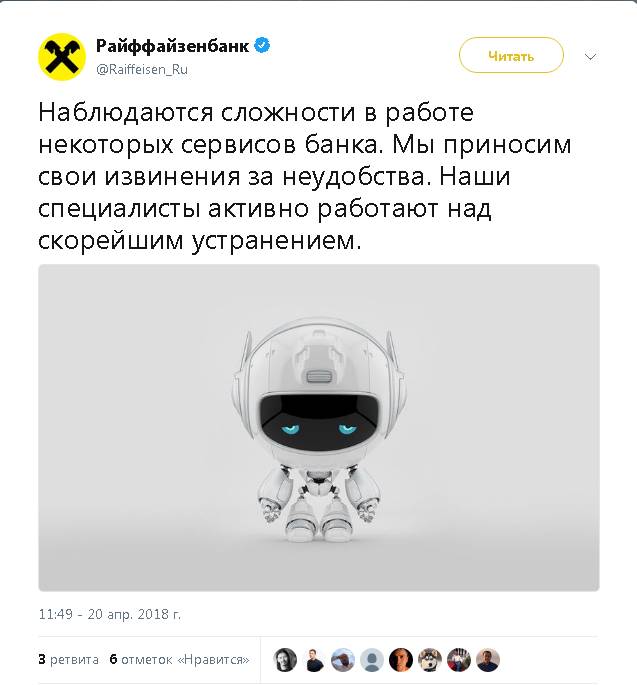Expand the tweet options chevron
Screen dimensions: 637x685
tap(590, 56)
